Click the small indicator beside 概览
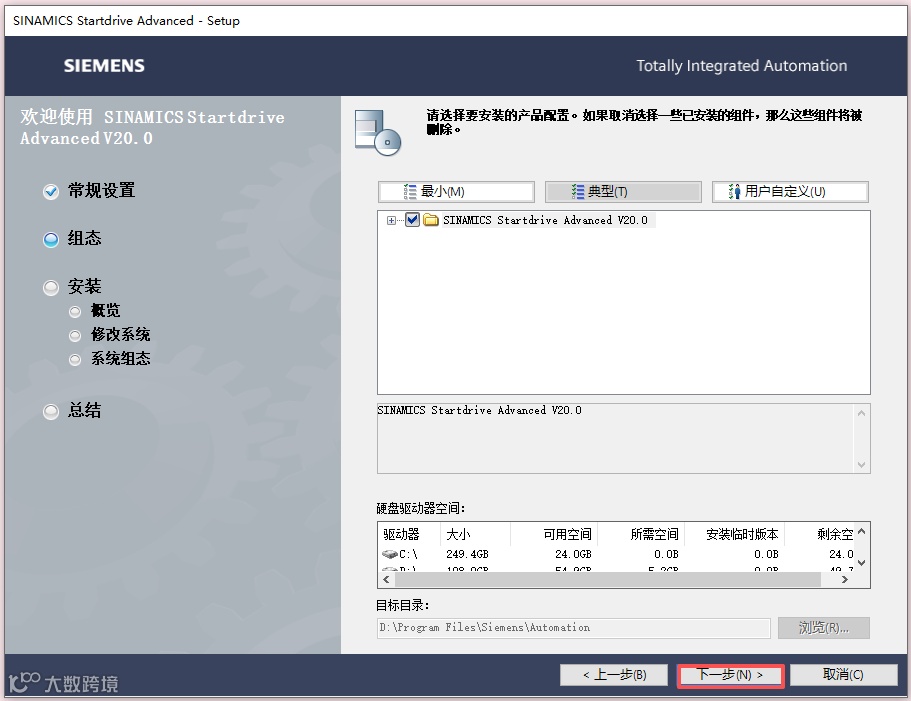 75,312
